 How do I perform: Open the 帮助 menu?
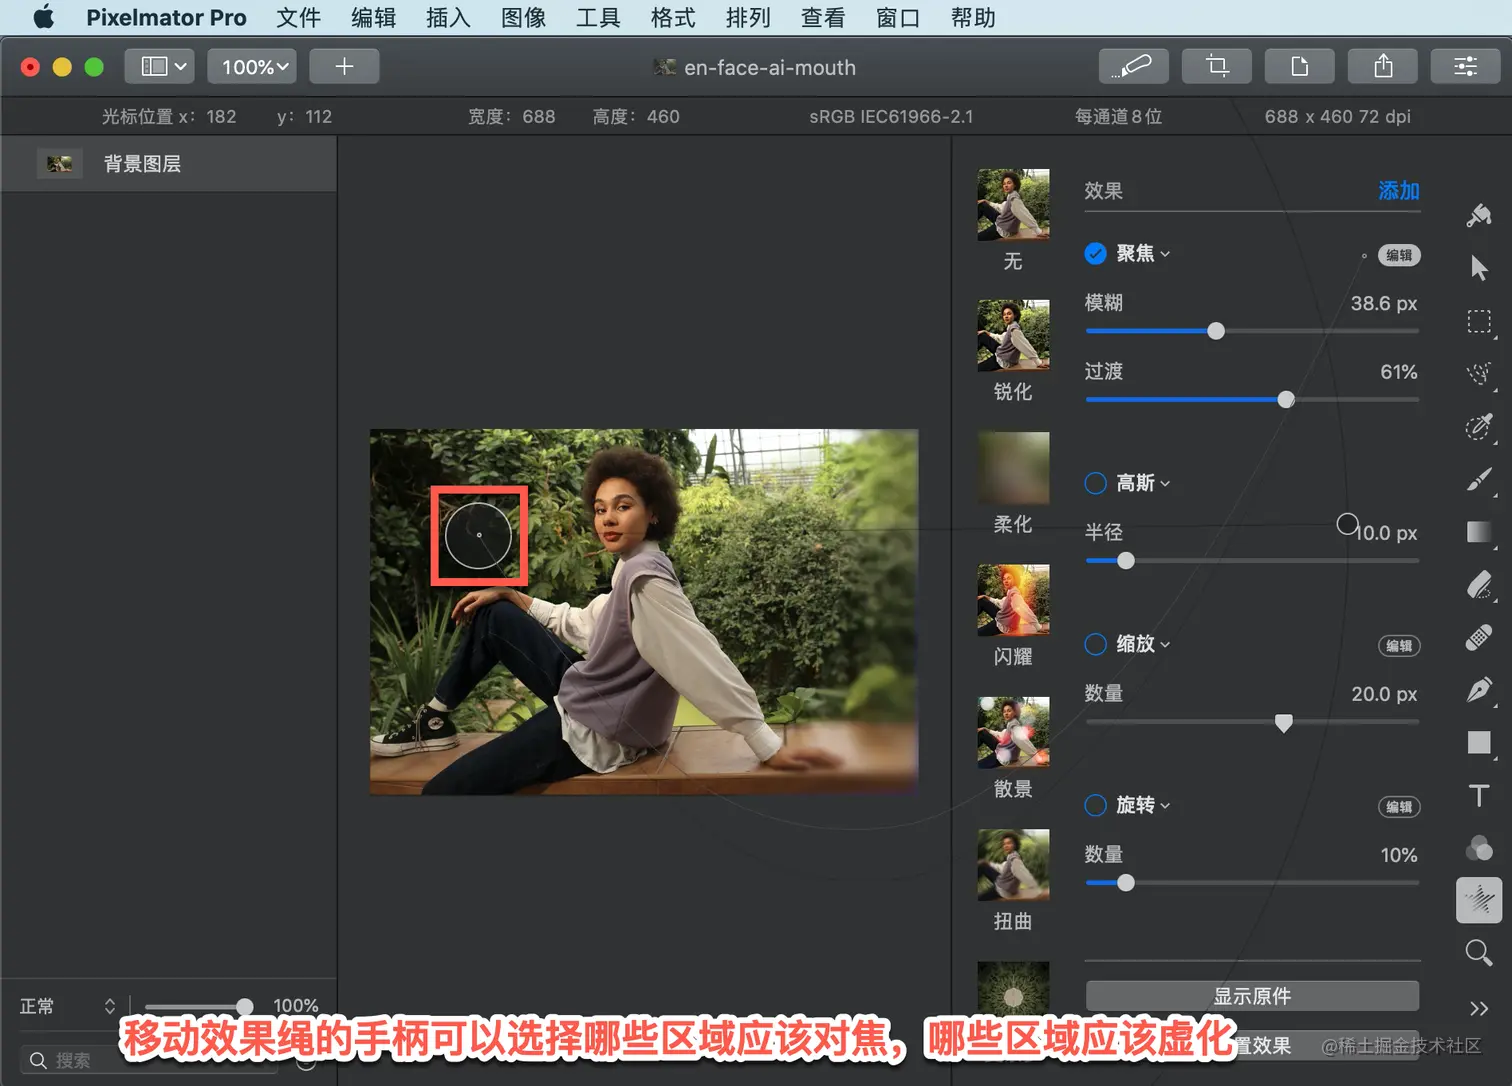973,17
